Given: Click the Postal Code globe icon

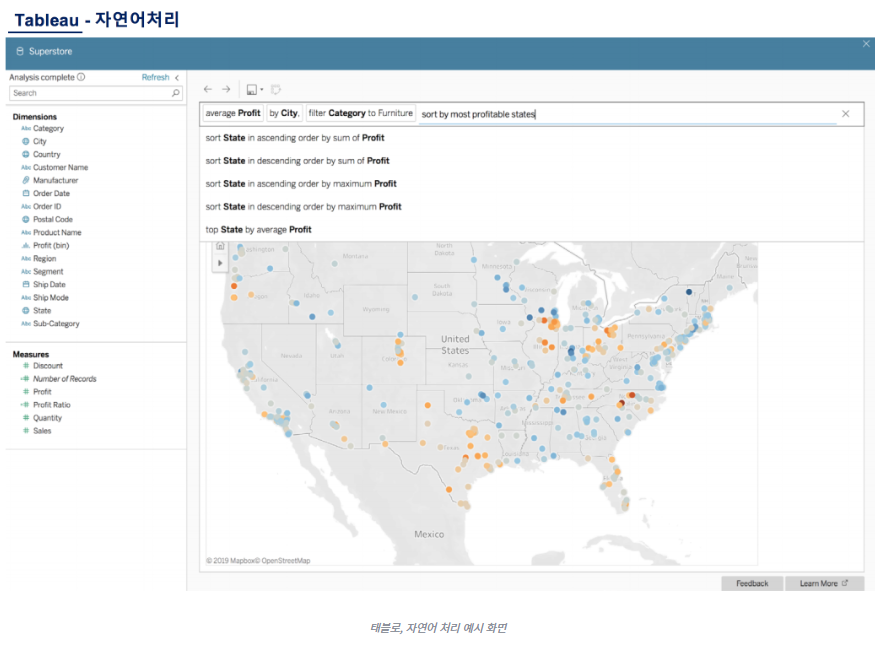Looking at the screenshot, I should click(x=26, y=220).
